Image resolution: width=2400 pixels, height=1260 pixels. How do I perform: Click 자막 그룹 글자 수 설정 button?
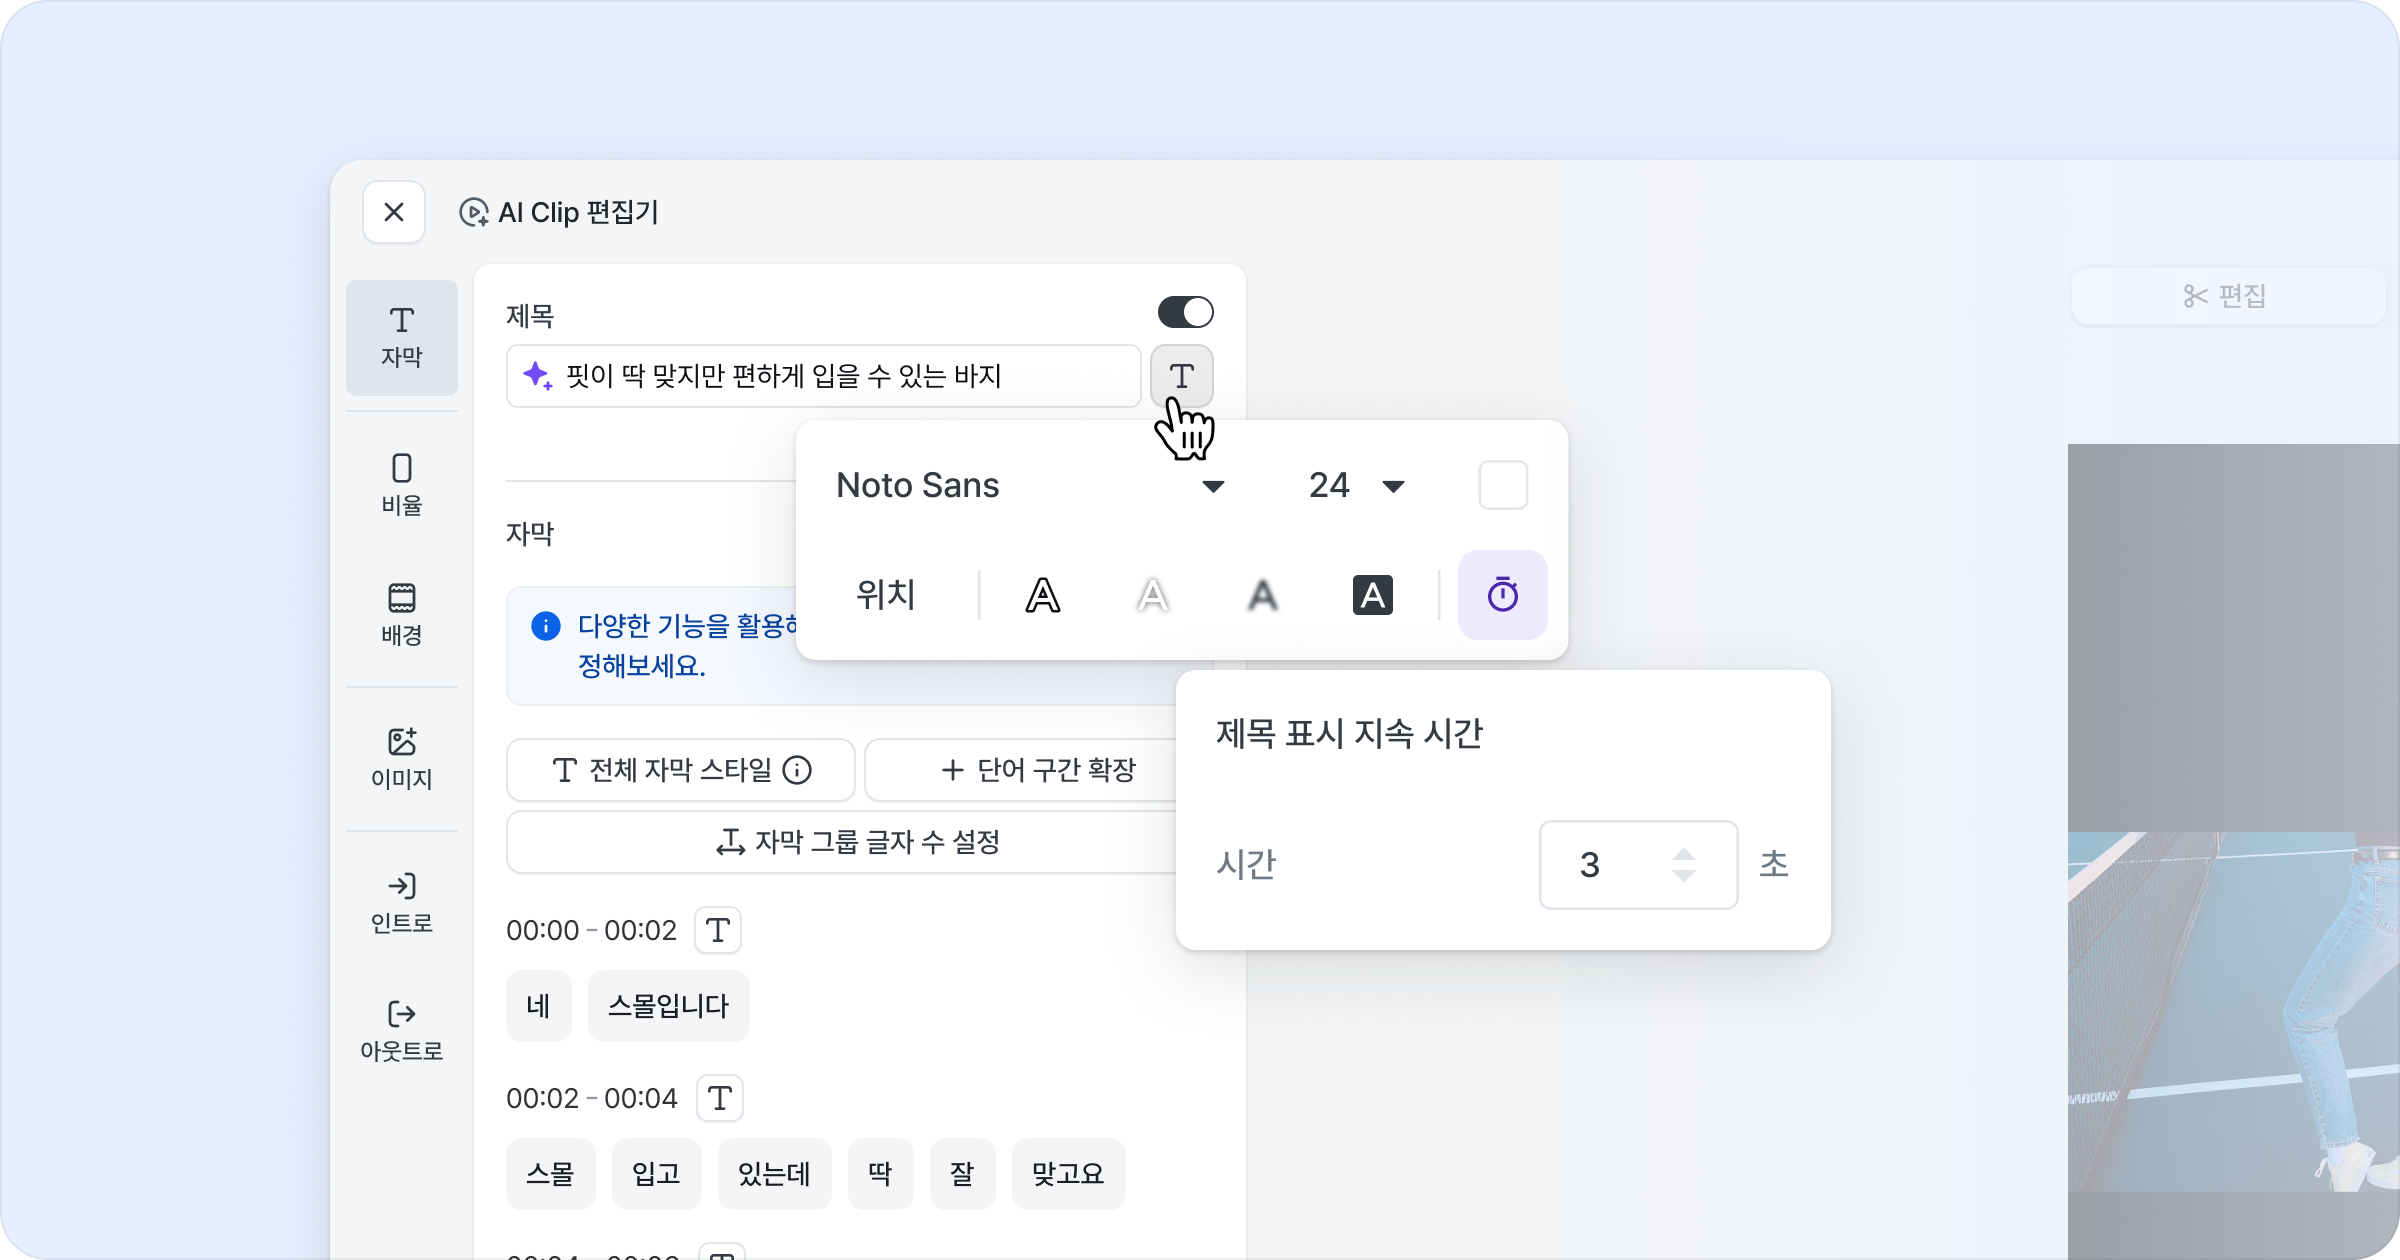(x=858, y=842)
